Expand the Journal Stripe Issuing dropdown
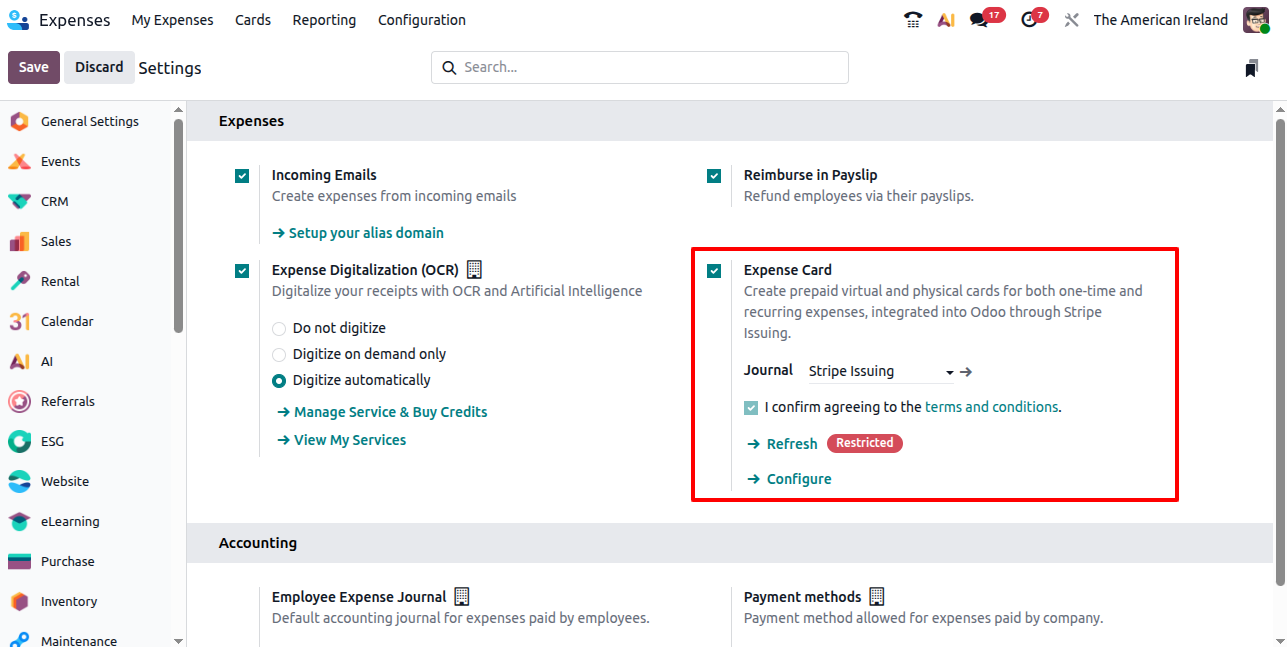1287x647 pixels. 881,372
